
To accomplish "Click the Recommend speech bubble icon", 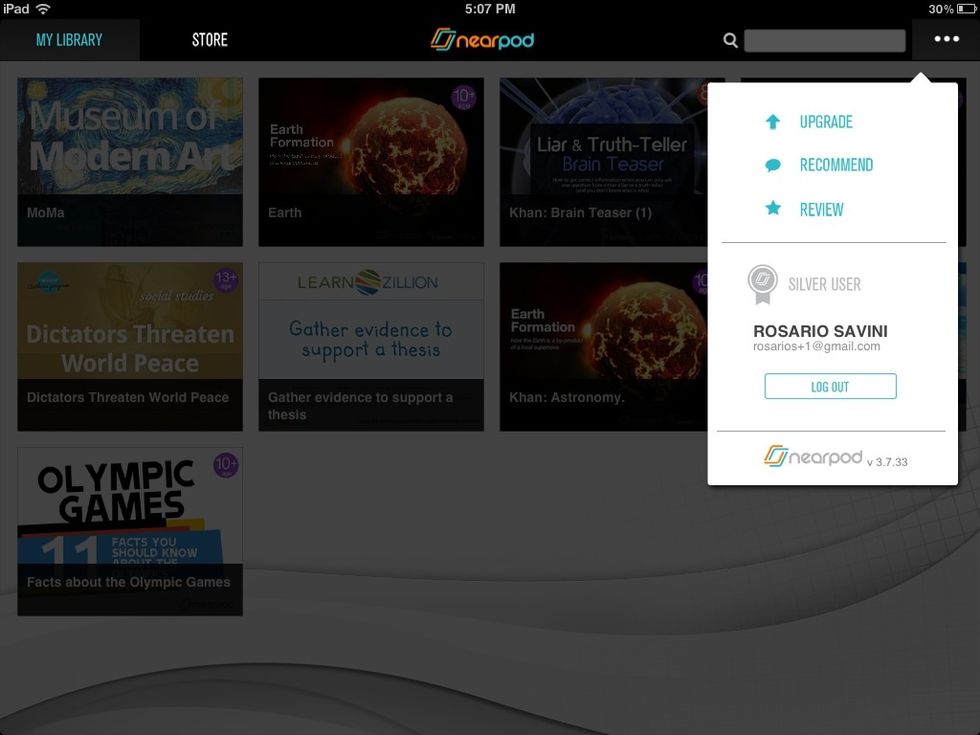I will (773, 164).
